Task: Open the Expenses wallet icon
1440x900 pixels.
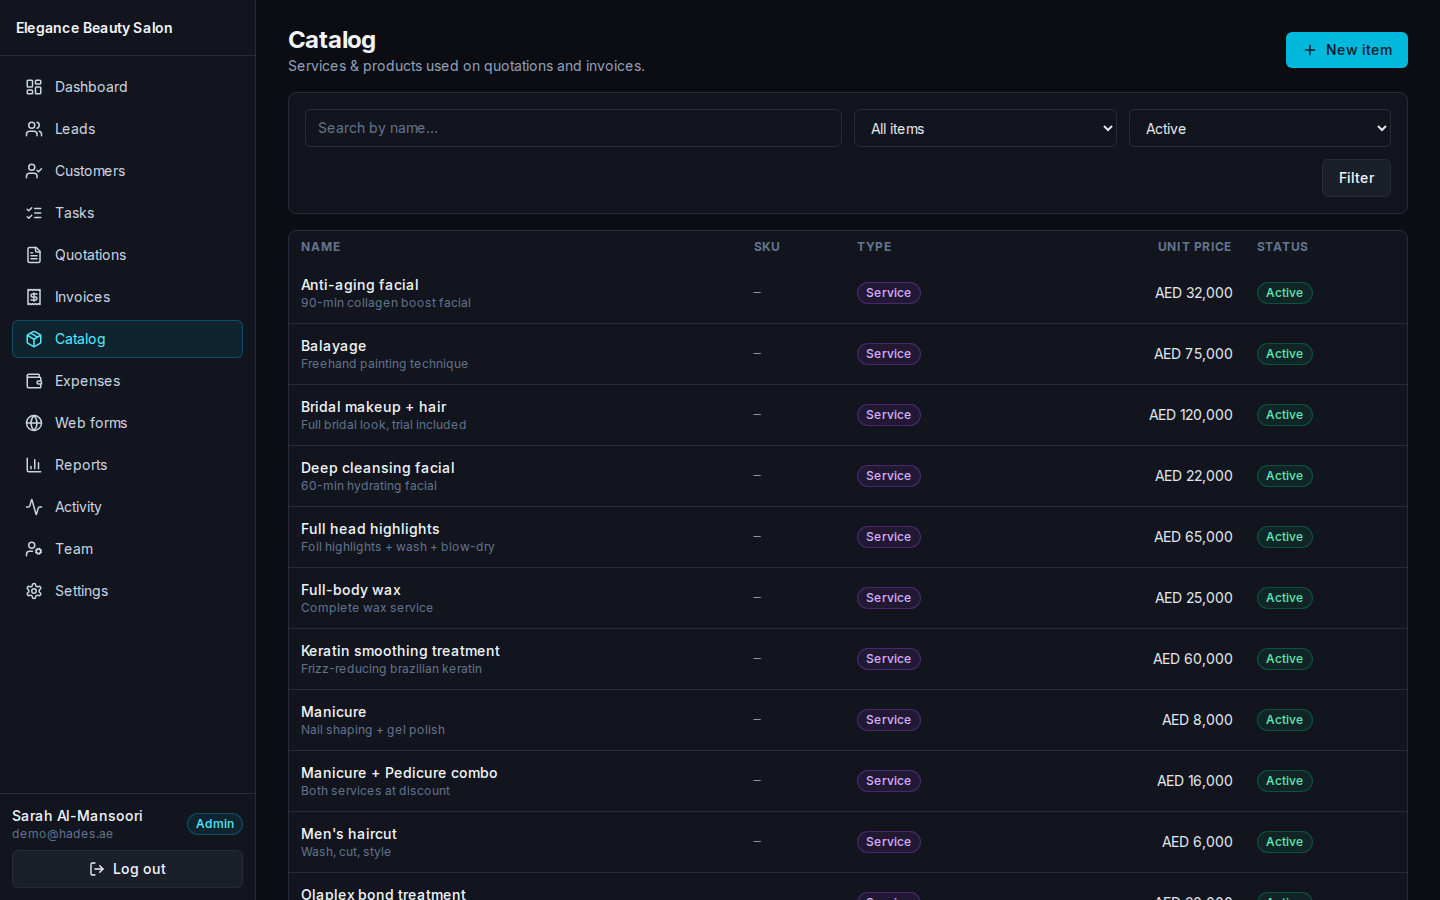Action: point(34,381)
